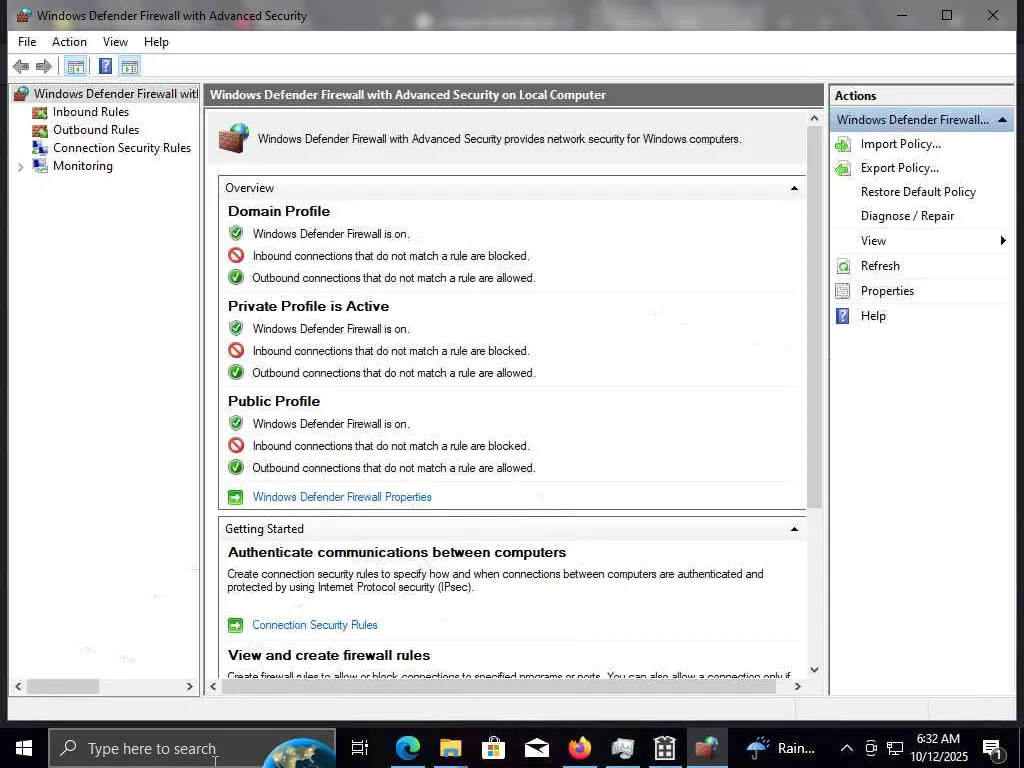Viewport: 1024px width, 768px height.
Task: Expand the Monitoring tree node
Action: (x=20, y=167)
